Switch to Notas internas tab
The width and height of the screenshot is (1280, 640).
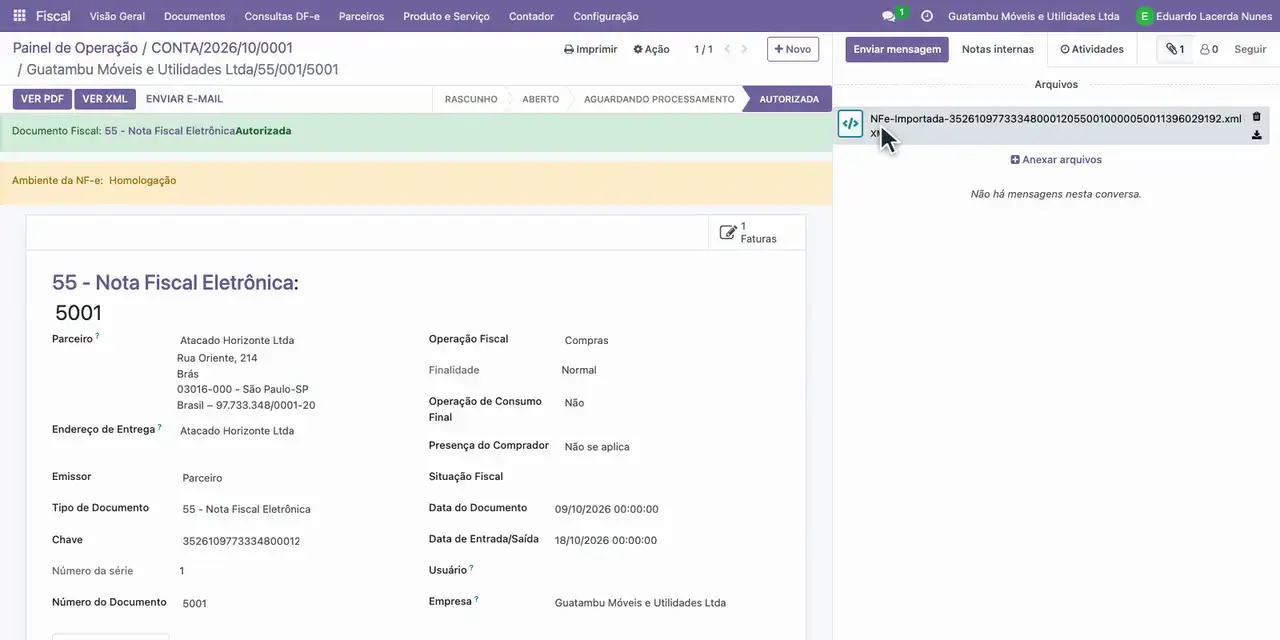[998, 49]
